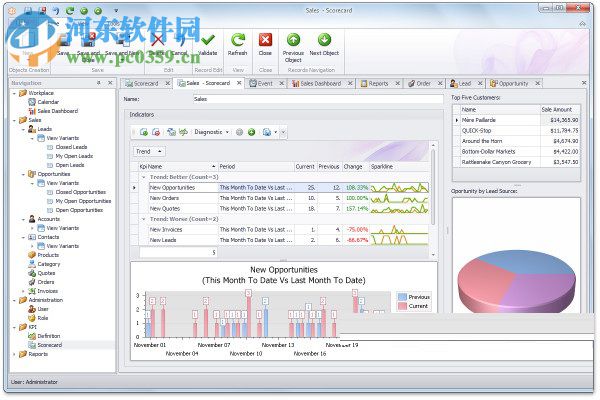Viewport: 600px width, 400px height.
Task: Open the export icon dropdown arrow
Action: (x=276, y=132)
